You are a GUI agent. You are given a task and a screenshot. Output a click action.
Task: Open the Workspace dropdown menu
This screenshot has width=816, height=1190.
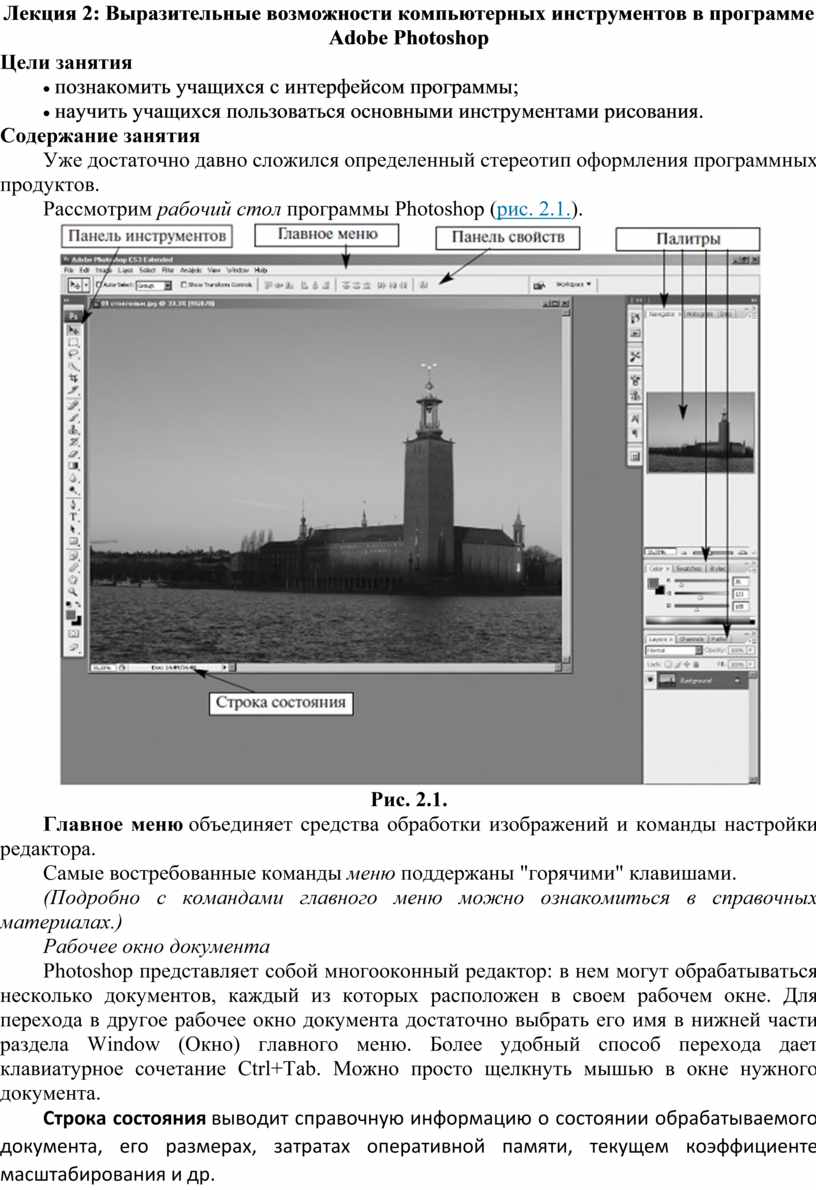coord(573,284)
